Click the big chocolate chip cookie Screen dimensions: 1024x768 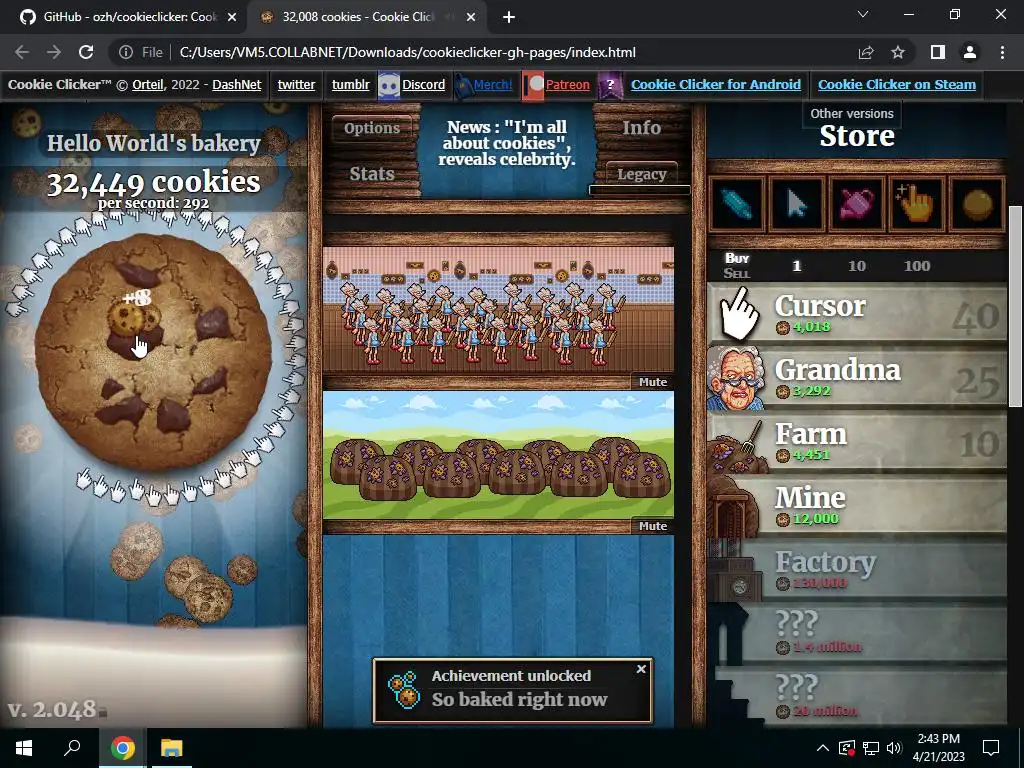pos(153,351)
